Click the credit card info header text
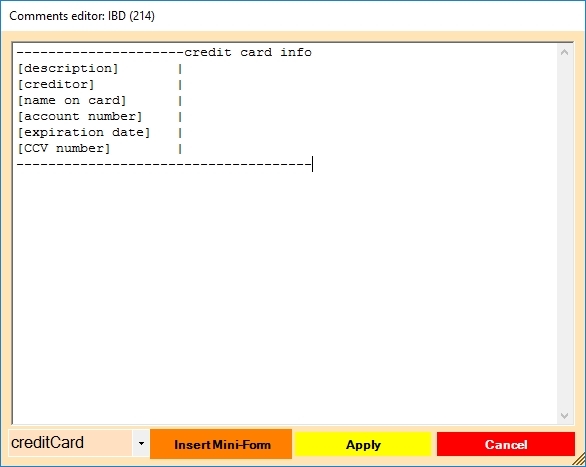The image size is (586, 467). tap(248, 52)
